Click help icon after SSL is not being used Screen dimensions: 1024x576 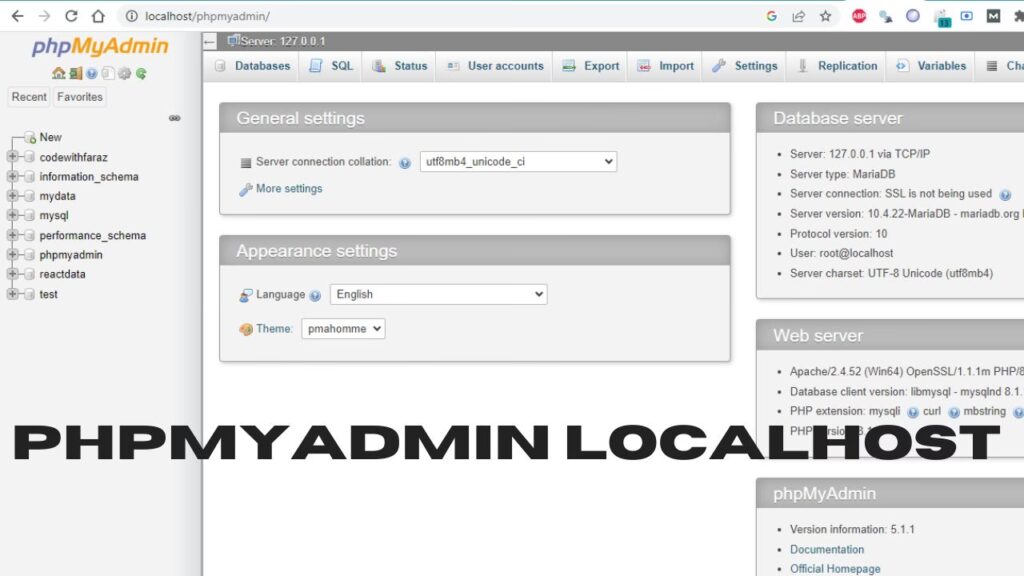click(1005, 195)
